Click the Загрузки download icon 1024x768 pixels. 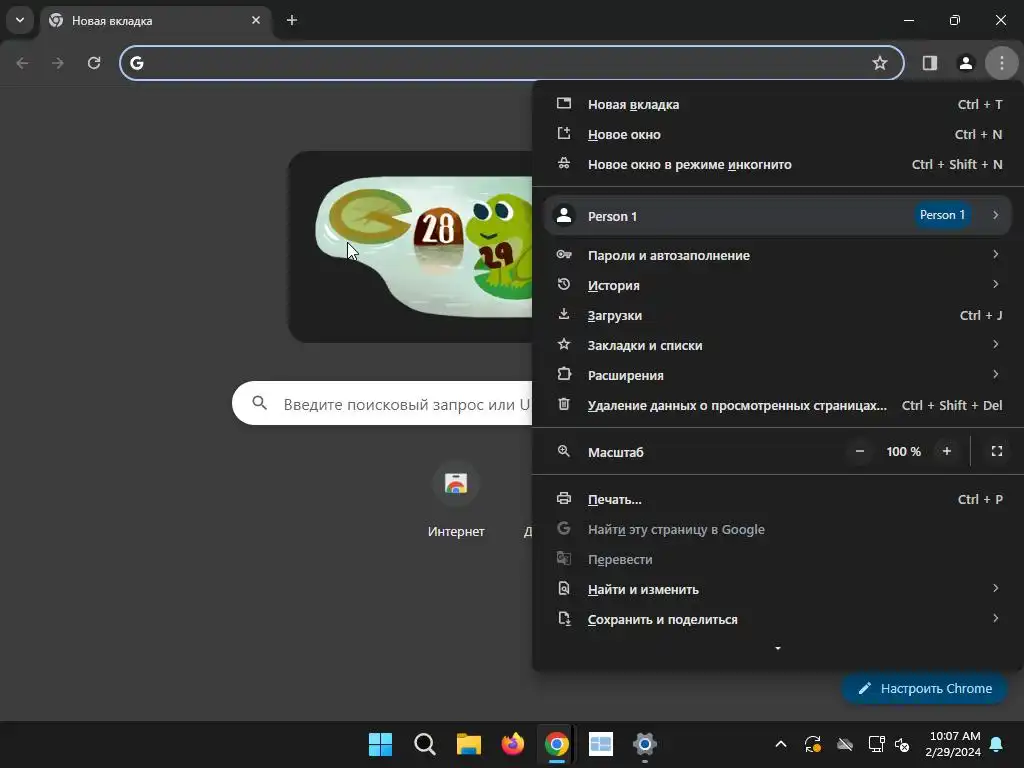pos(564,314)
